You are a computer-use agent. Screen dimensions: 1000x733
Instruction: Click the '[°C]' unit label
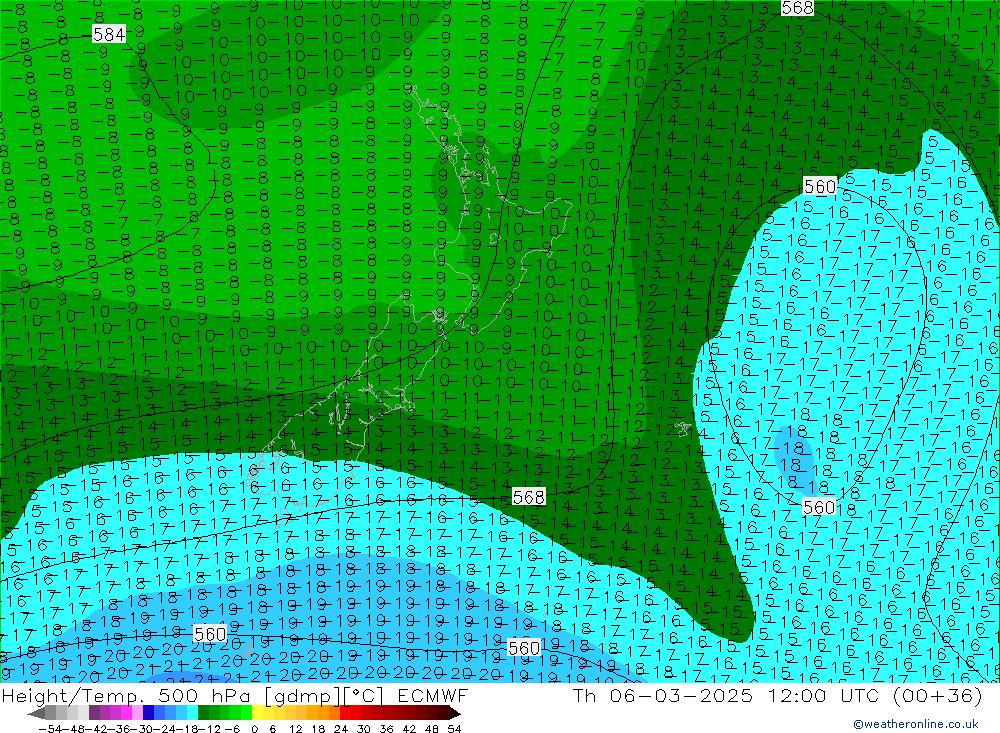(x=364, y=696)
